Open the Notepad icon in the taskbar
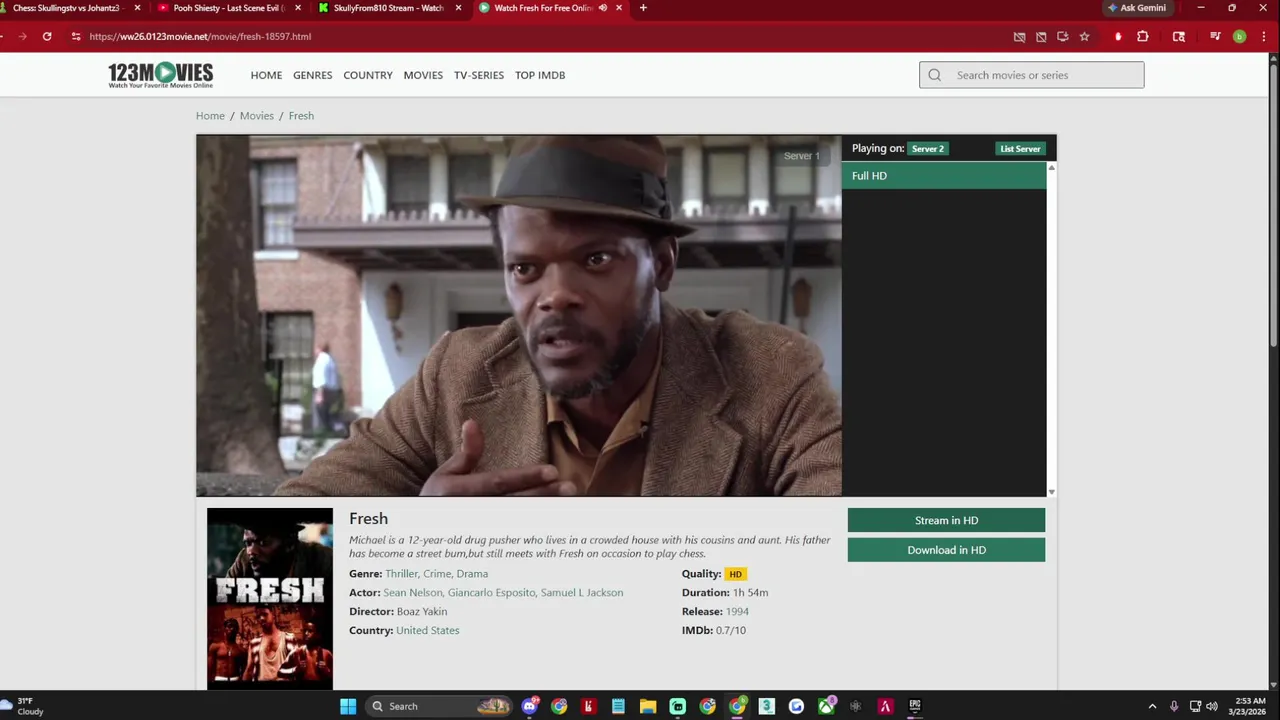This screenshot has height=720, width=1280. (618, 706)
